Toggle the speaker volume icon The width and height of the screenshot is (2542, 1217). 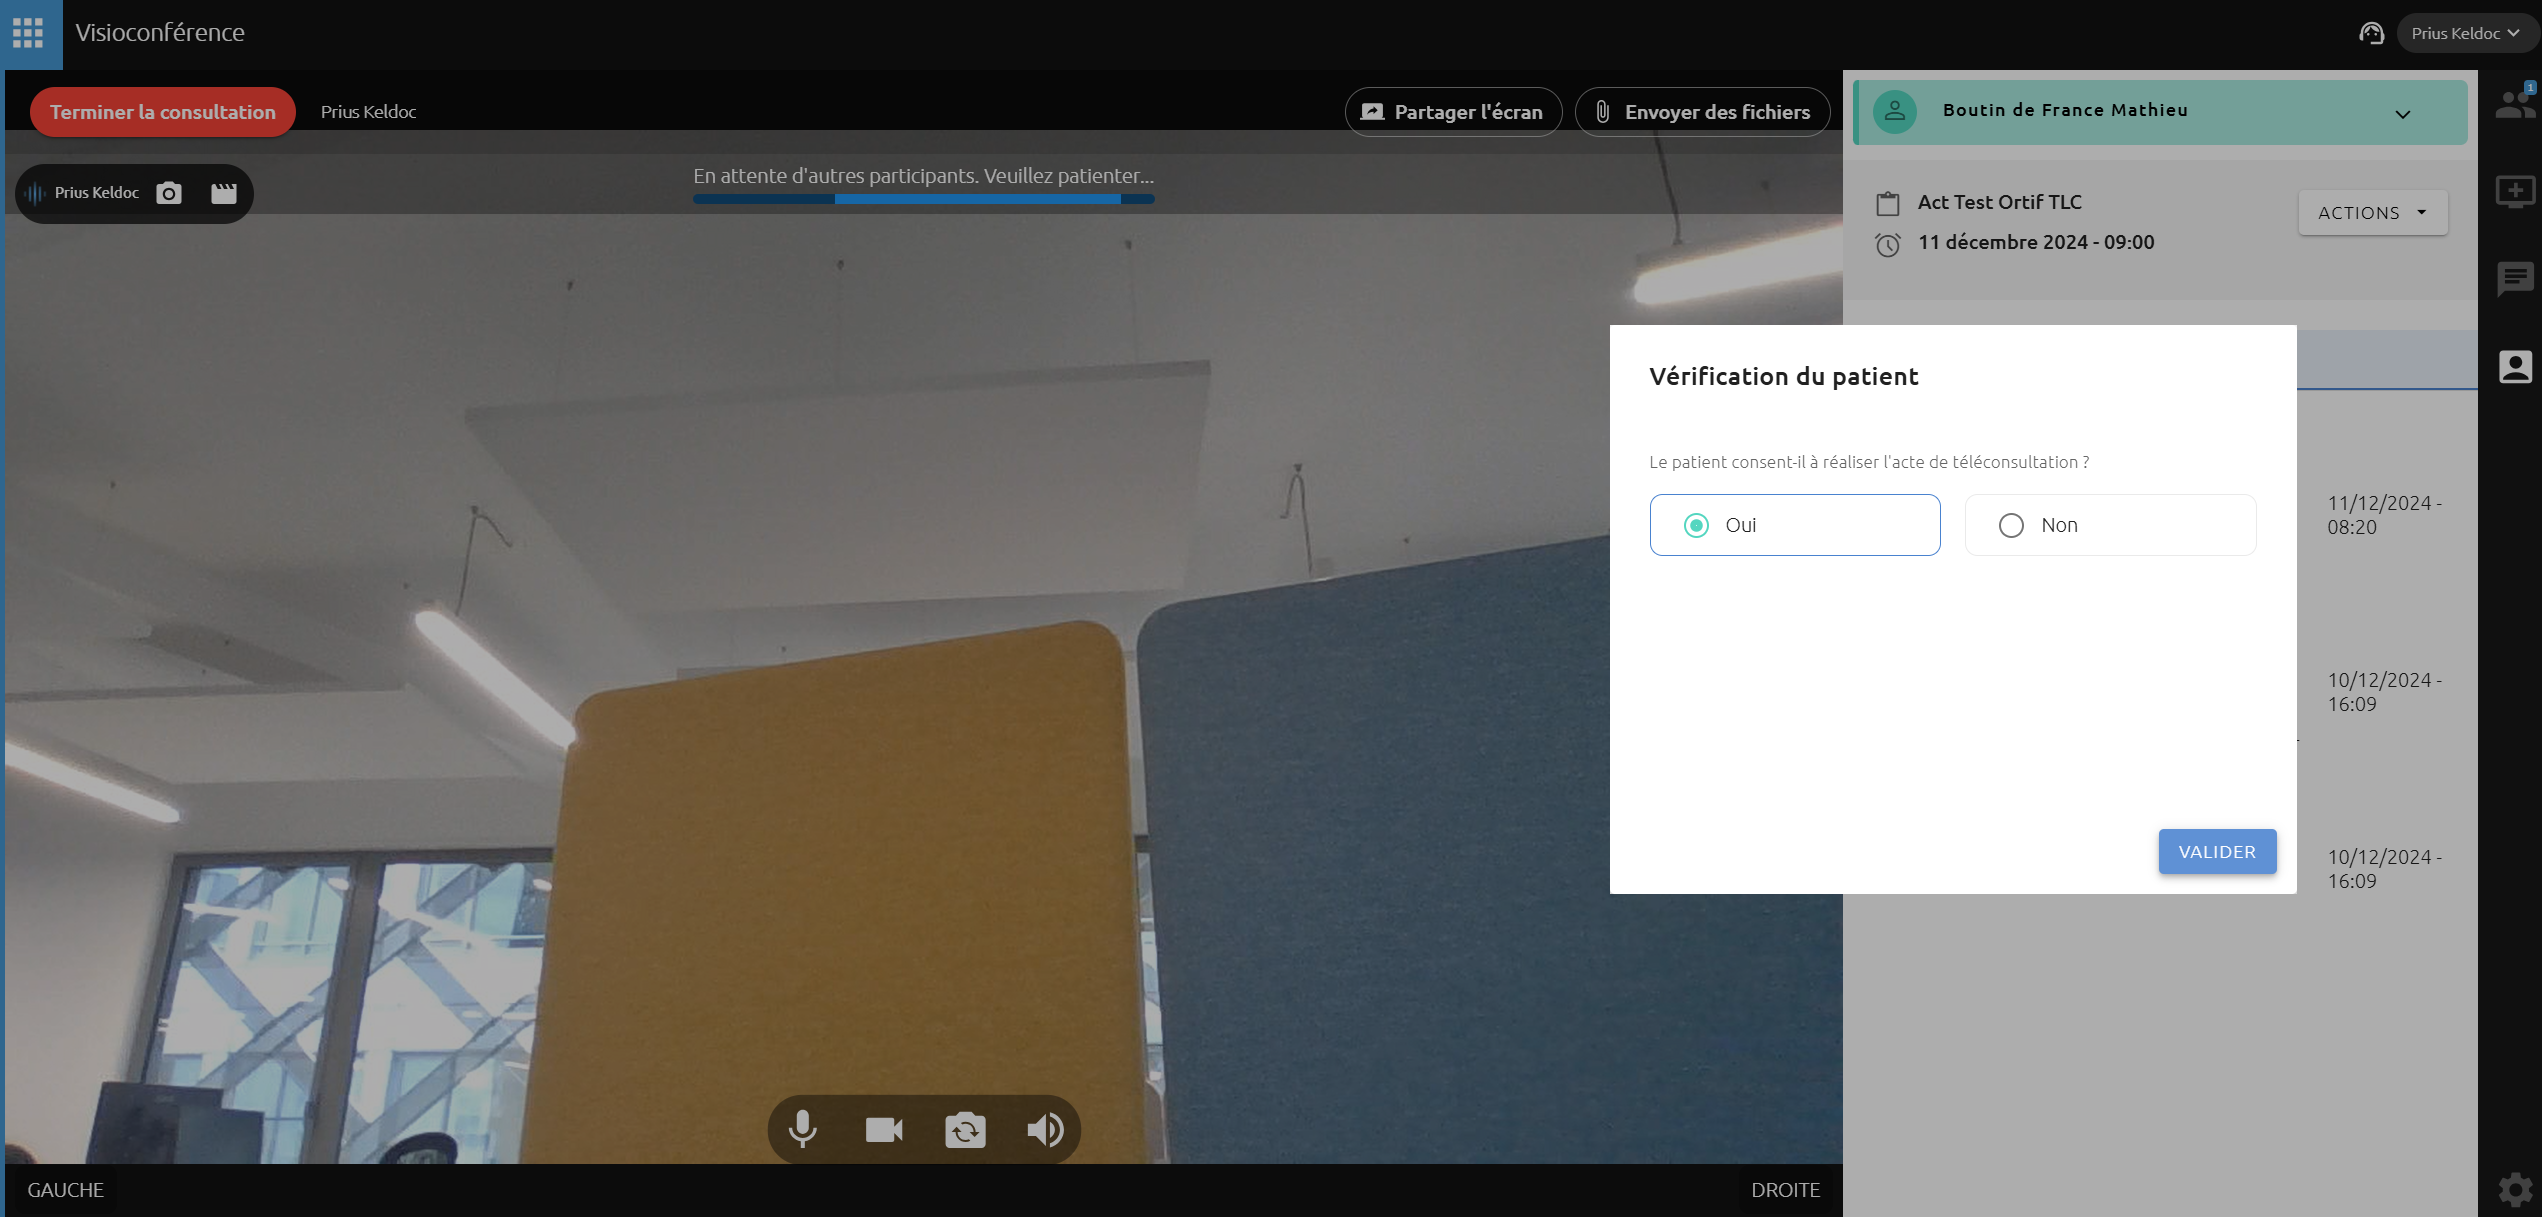click(1045, 1130)
